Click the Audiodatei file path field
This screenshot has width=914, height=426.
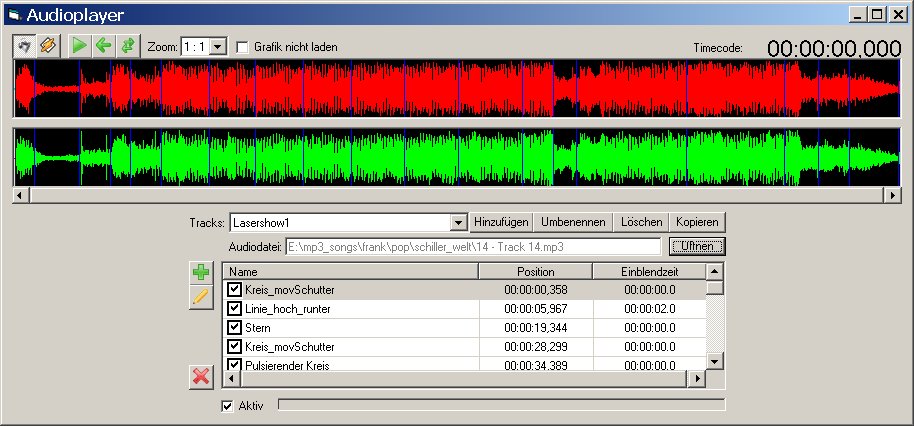coord(473,247)
